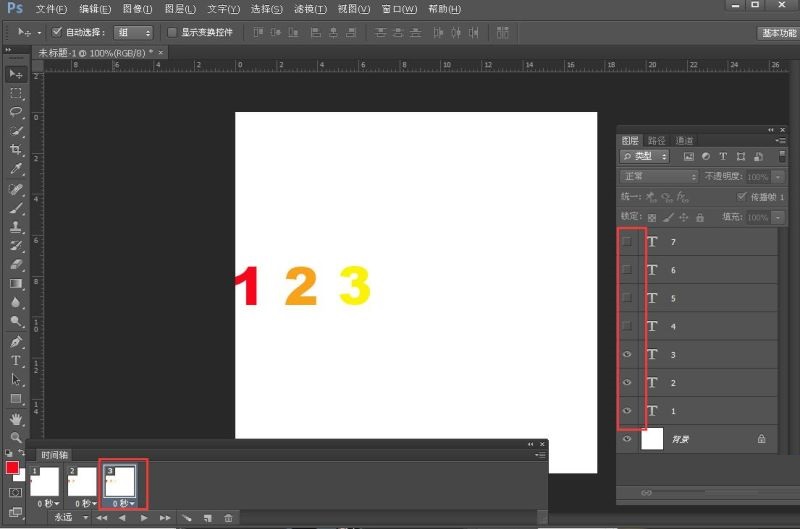Toggle the 显示变换控件 checkbox
This screenshot has height=529, width=800.
click(x=172, y=32)
